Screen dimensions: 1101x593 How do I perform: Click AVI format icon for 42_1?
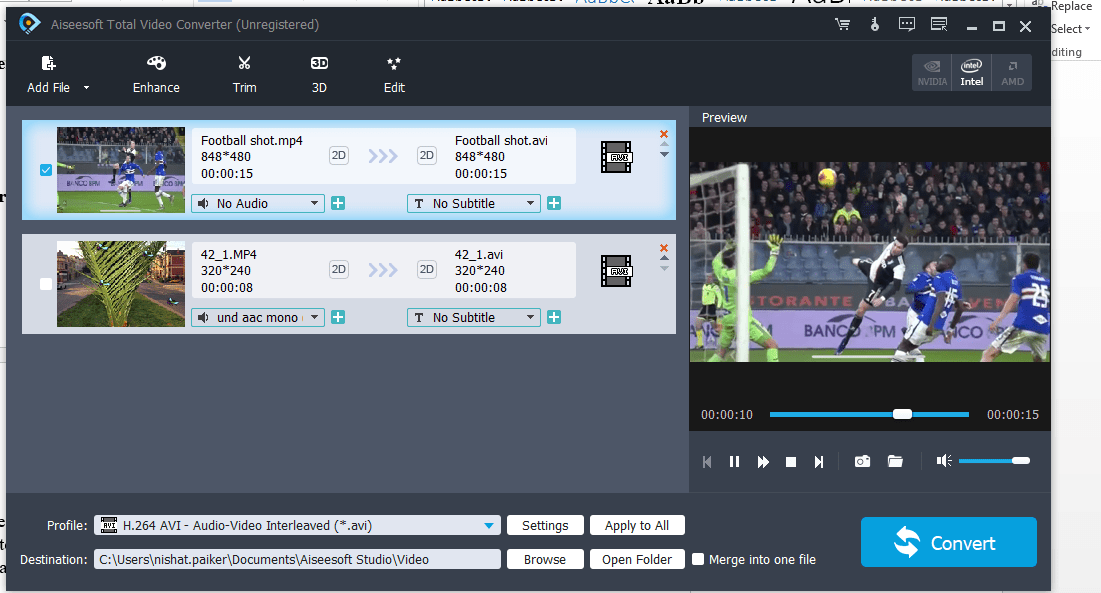(617, 271)
